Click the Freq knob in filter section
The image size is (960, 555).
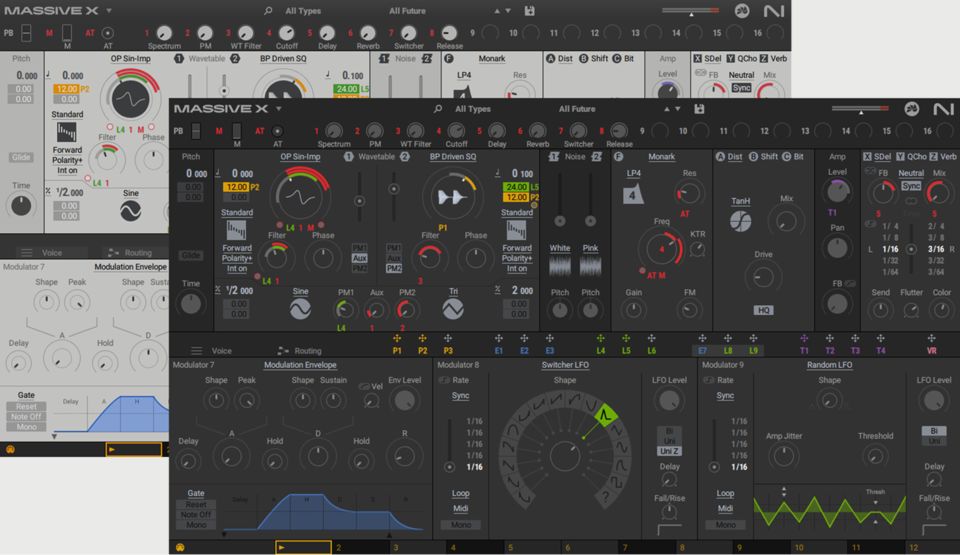point(662,247)
